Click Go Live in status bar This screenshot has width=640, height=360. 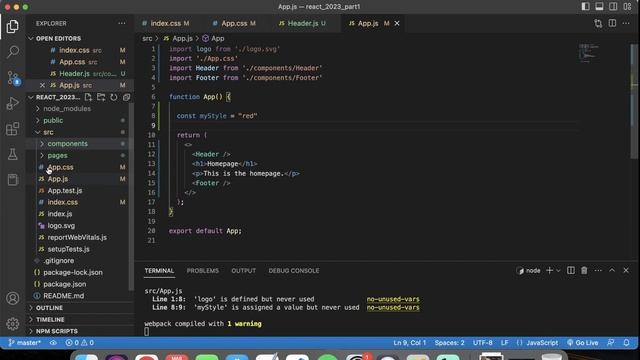coord(582,343)
